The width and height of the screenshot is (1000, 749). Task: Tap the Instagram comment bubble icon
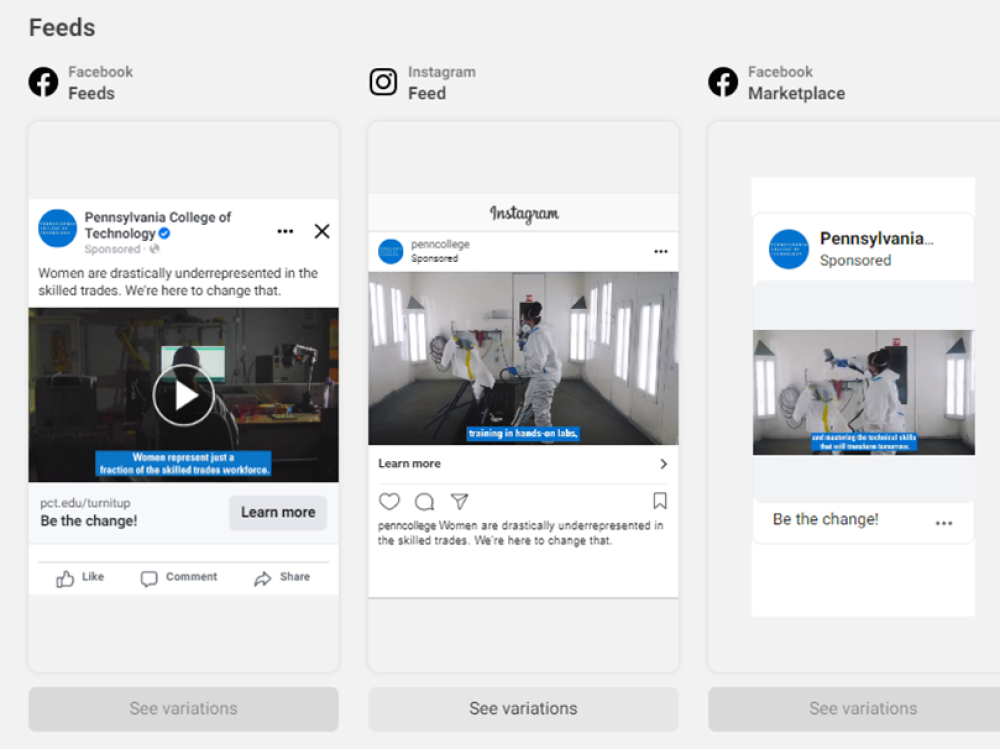click(x=424, y=501)
